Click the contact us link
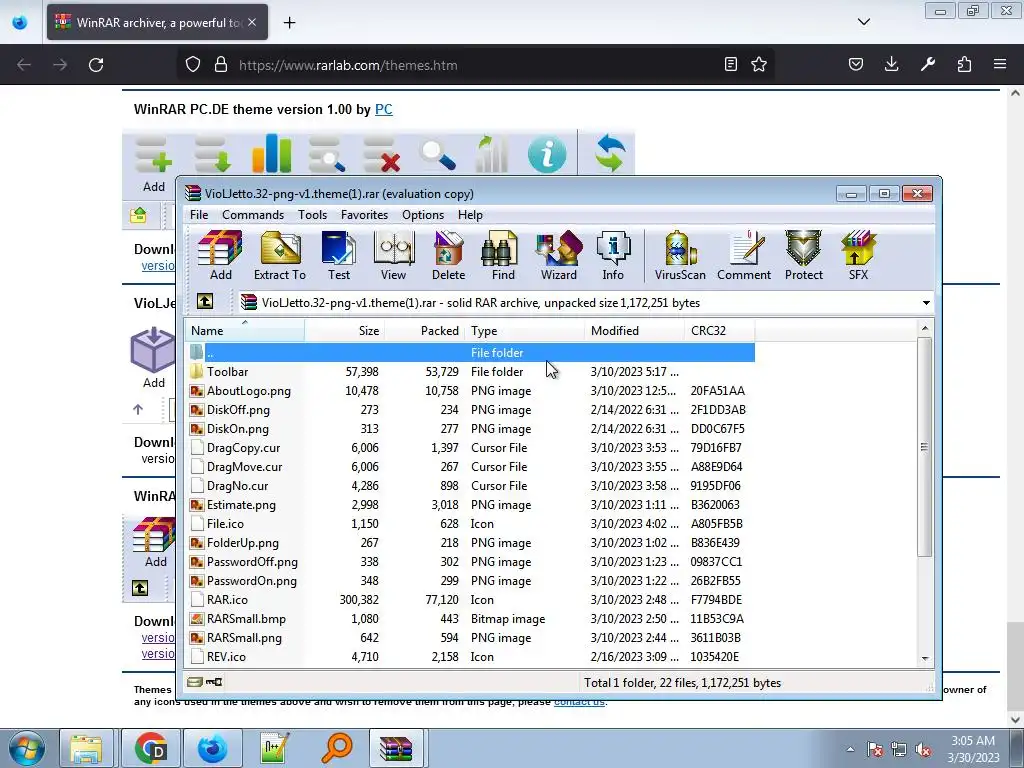This screenshot has width=1024, height=768. tap(579, 702)
